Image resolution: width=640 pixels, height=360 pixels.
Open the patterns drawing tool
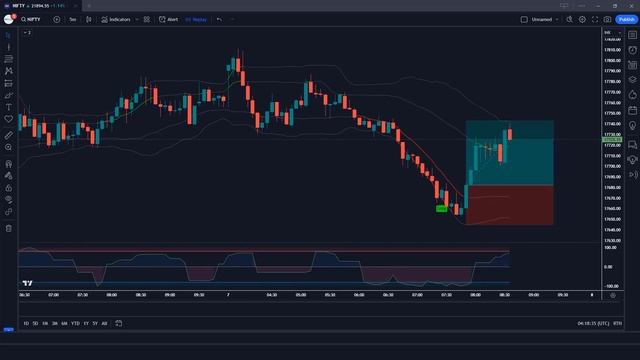point(8,71)
